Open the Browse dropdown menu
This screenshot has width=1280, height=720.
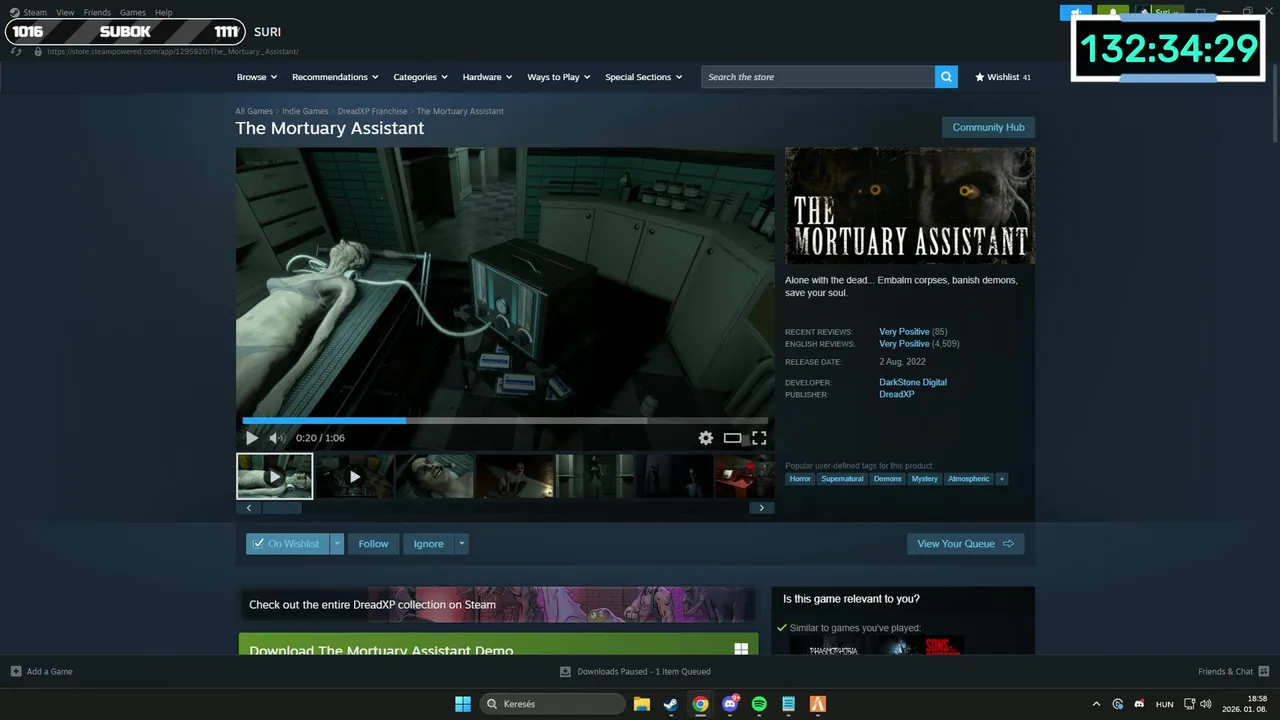pos(257,77)
